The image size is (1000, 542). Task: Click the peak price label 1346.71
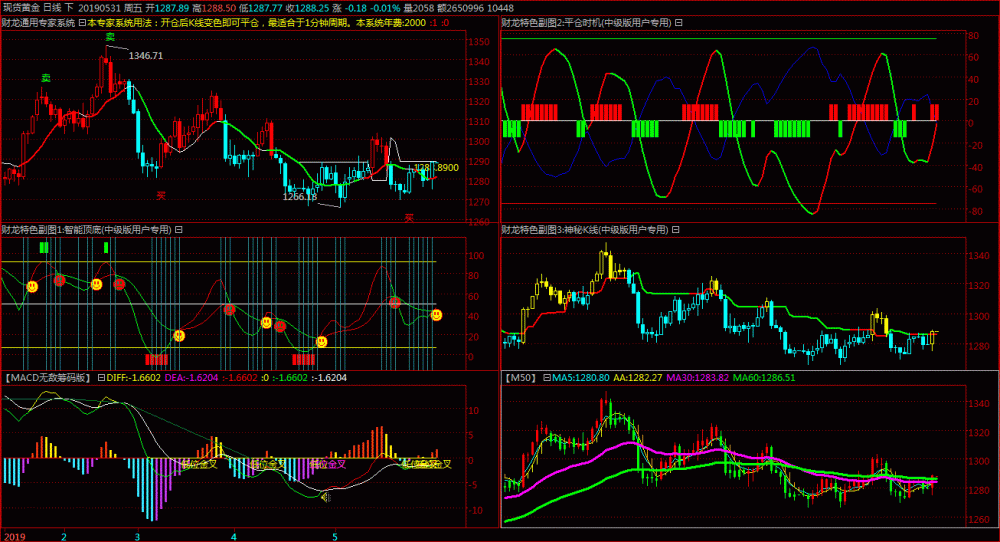click(x=146, y=56)
